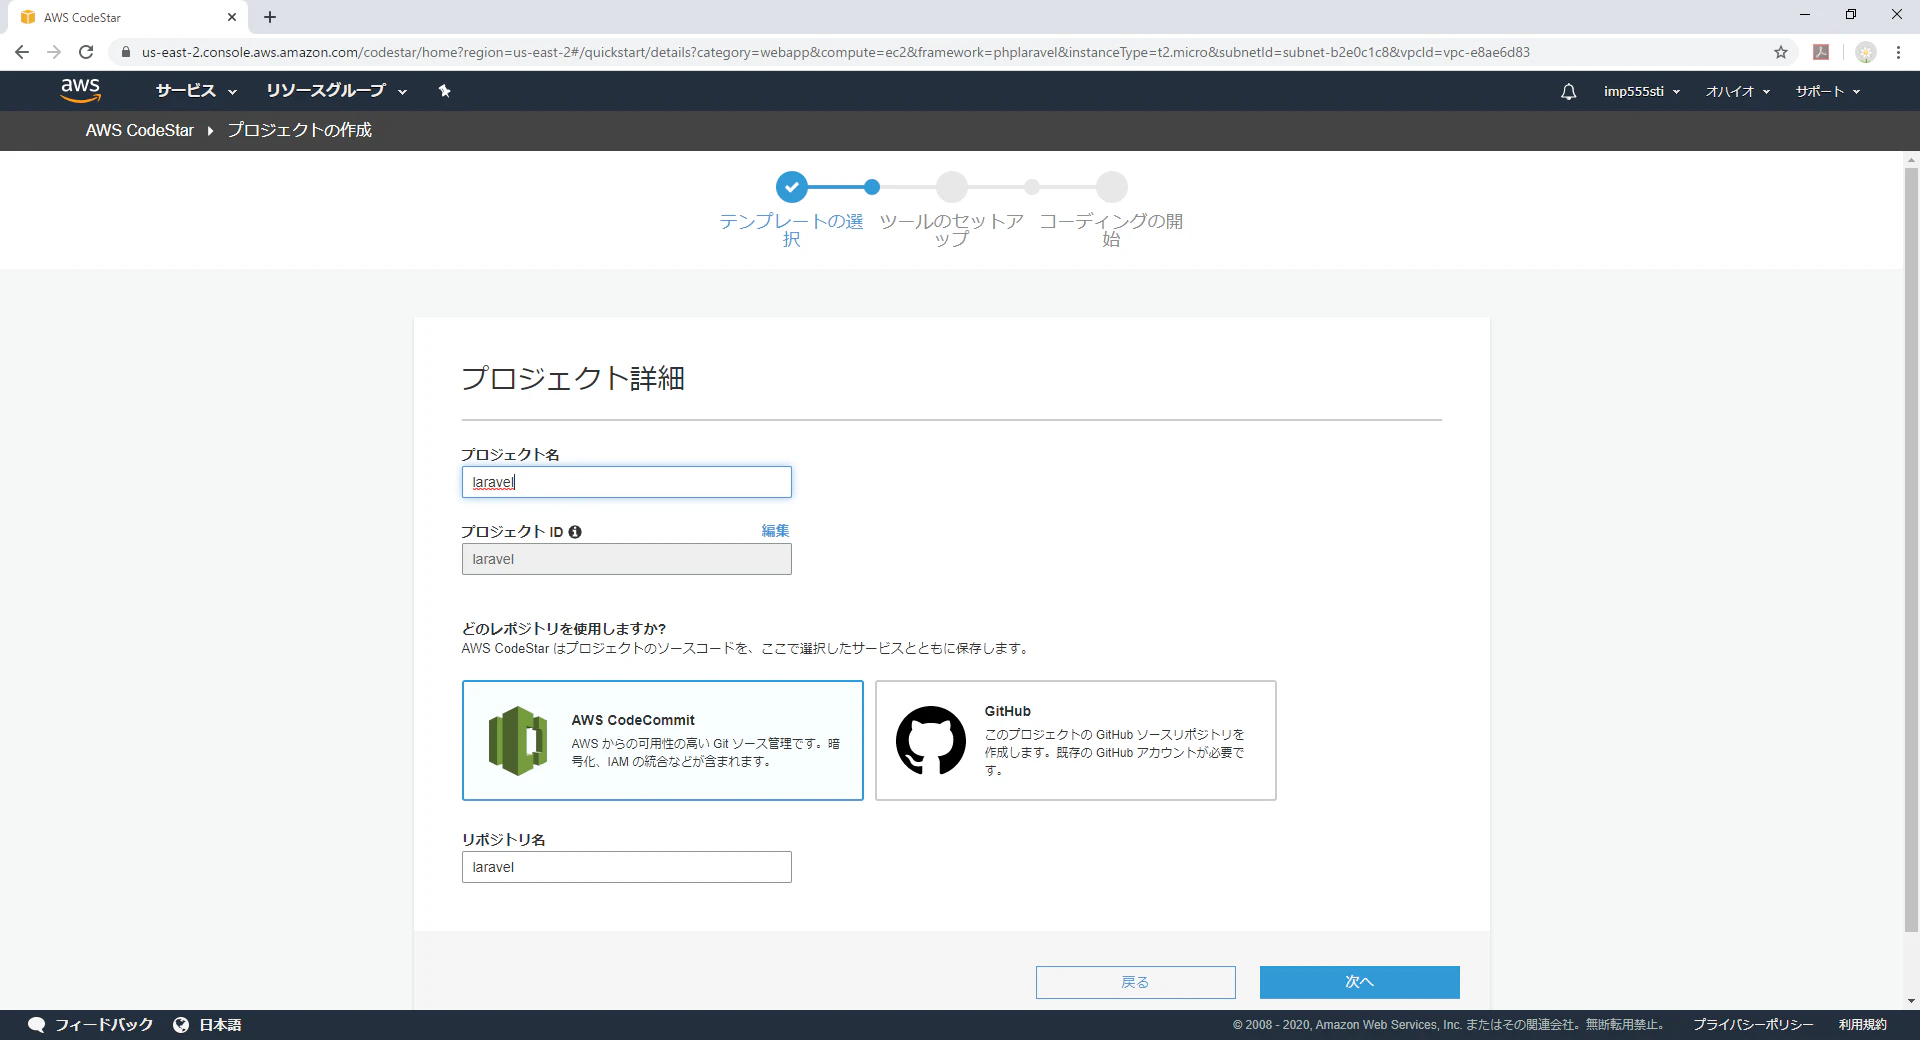Open the サポート dropdown
This screenshot has height=1040, width=1920.
pyautogui.click(x=1828, y=91)
